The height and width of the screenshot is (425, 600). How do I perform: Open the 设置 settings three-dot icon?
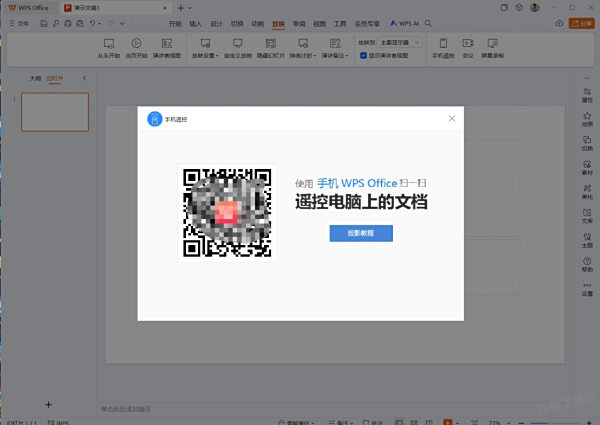coord(587,285)
